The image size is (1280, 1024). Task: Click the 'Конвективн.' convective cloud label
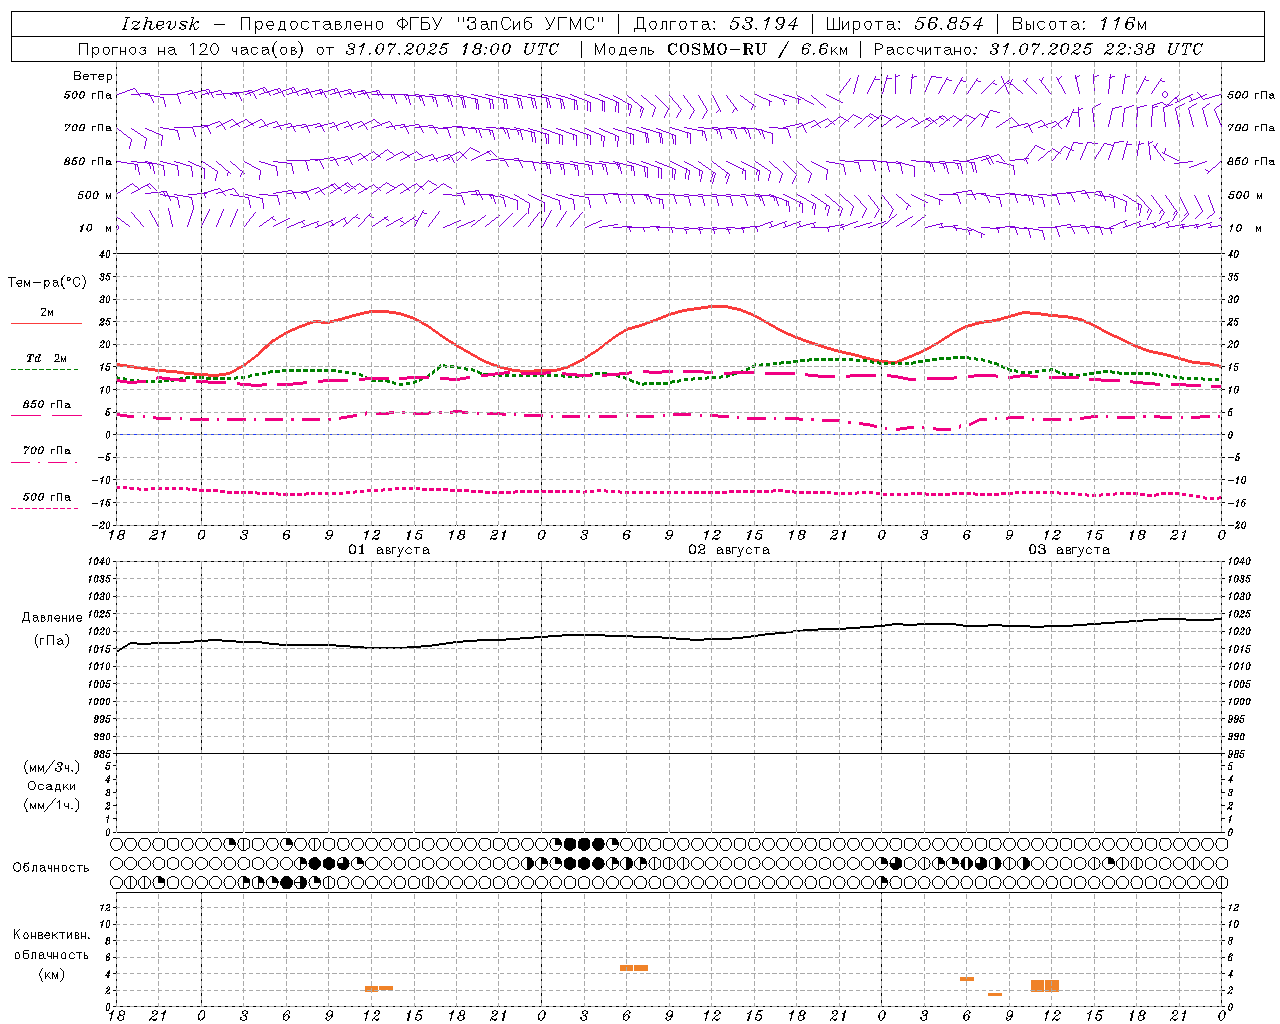tap(52, 935)
